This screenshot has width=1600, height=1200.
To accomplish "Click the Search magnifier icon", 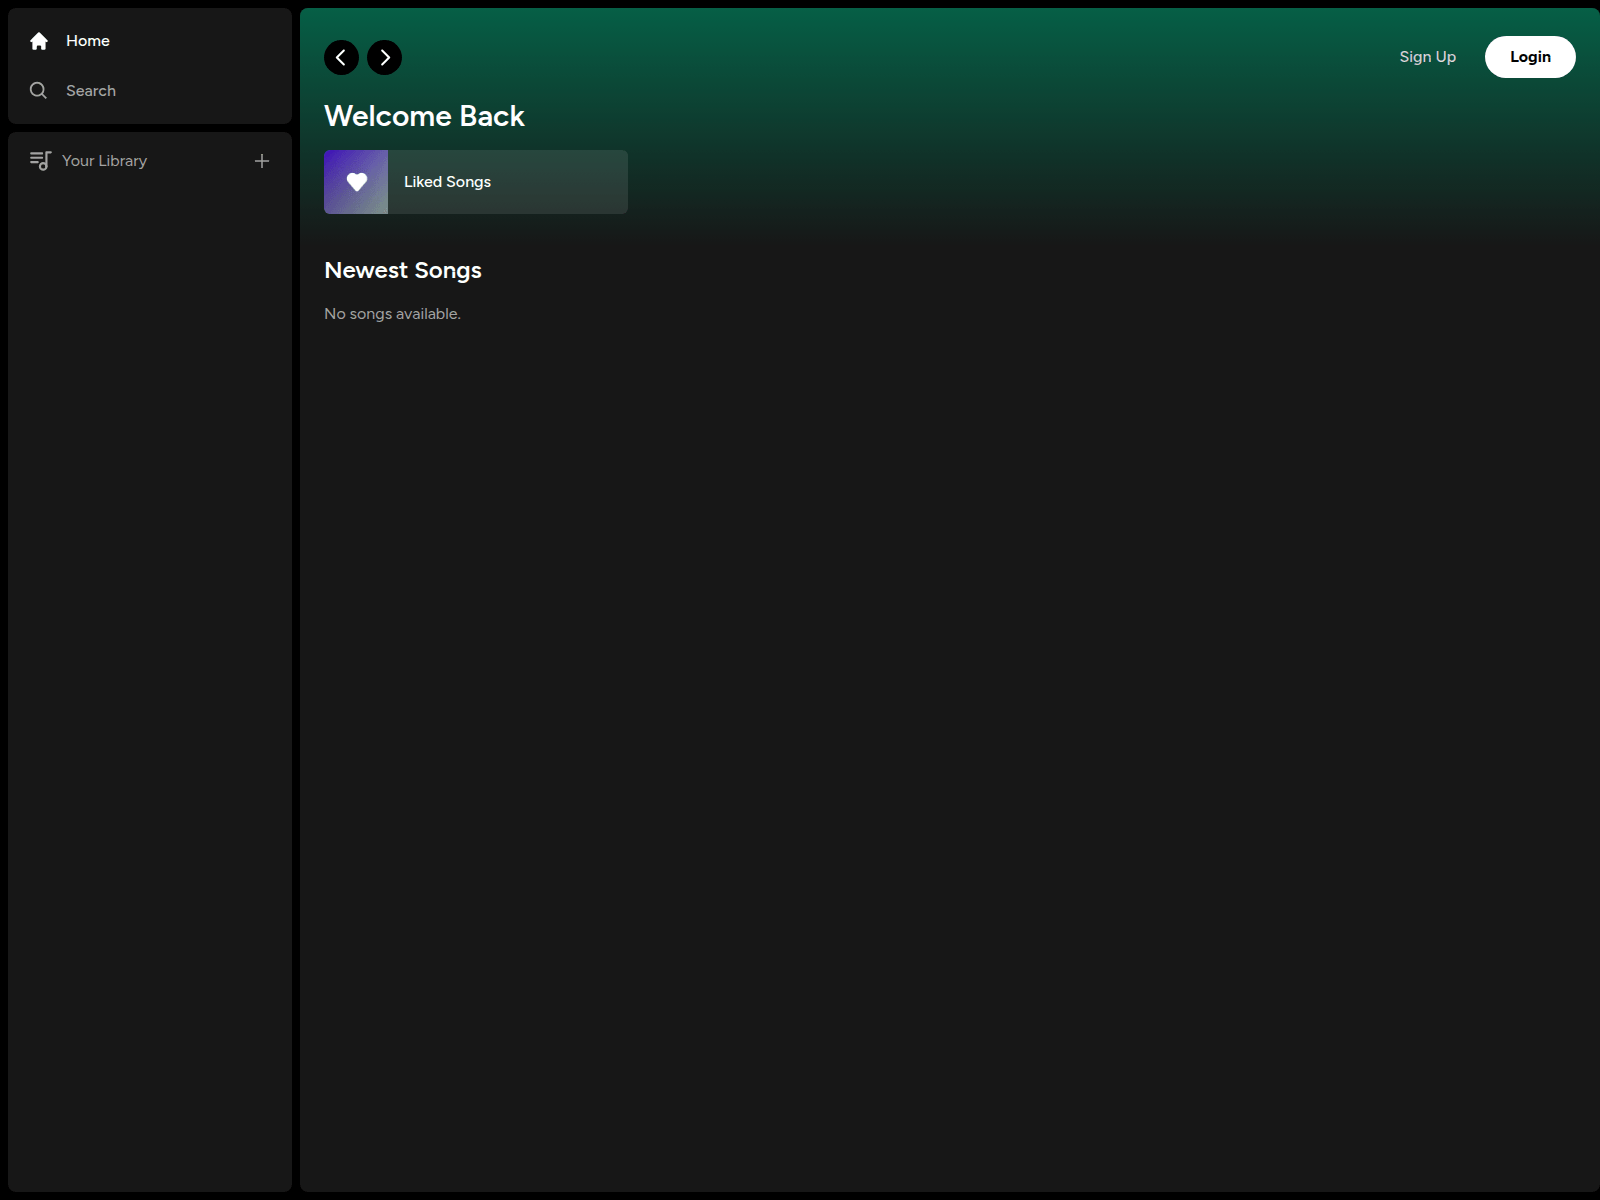I will [39, 91].
